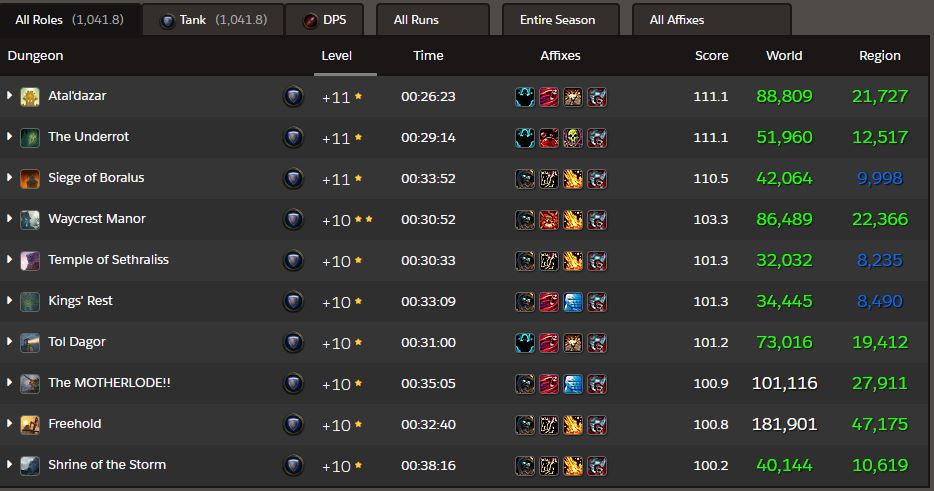Click The Underrot dungeon icon
The height and width of the screenshot is (491, 934).
tap(30, 138)
